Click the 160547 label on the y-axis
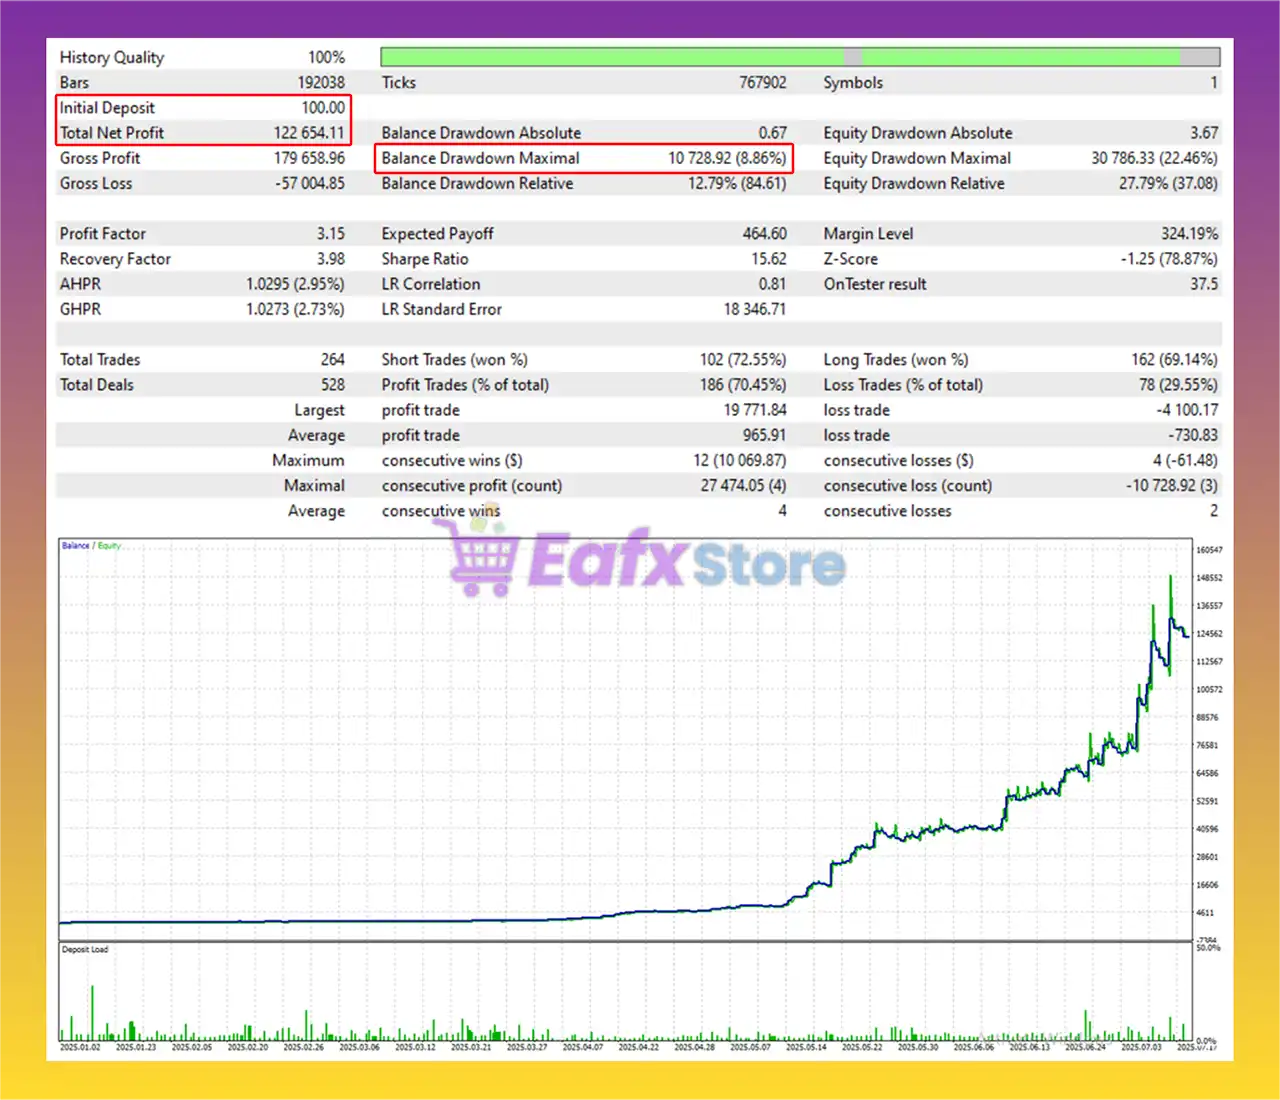 click(1209, 550)
